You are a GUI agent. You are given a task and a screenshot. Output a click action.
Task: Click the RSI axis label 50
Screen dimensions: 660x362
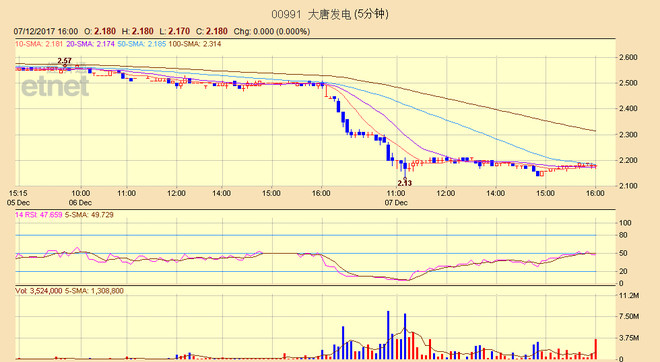(623, 253)
